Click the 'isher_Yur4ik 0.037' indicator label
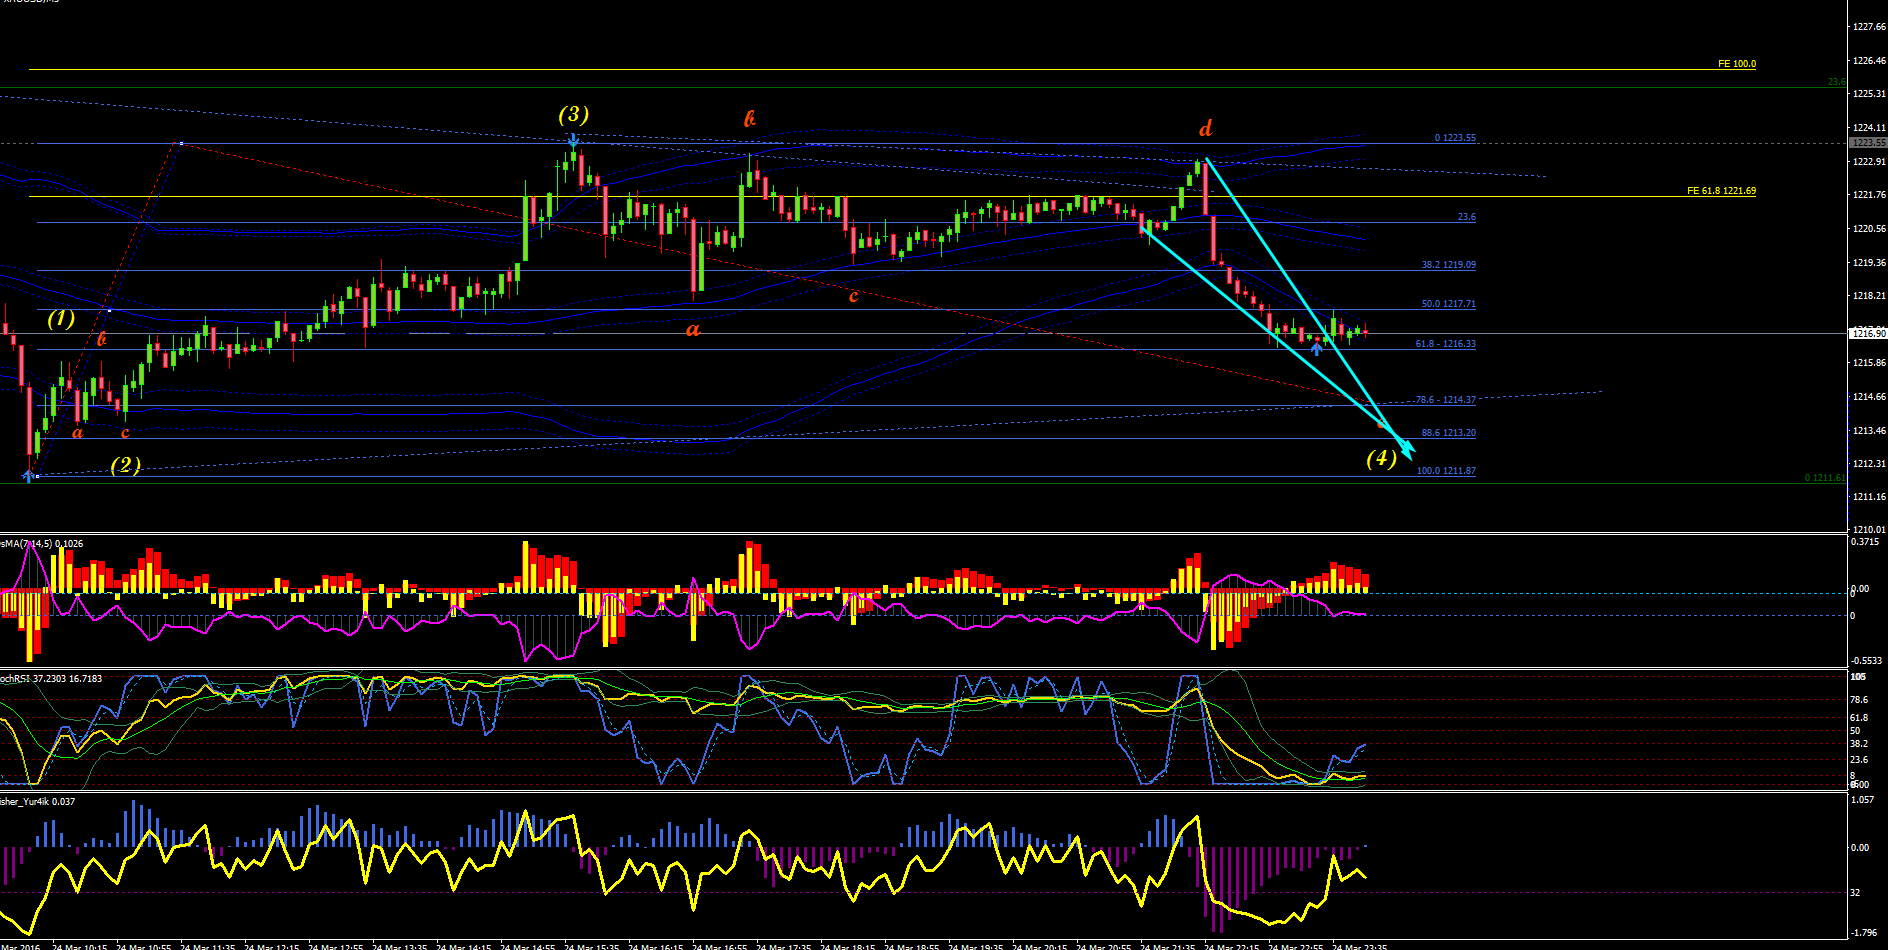Viewport: 1888px width, 950px height. 38,802
